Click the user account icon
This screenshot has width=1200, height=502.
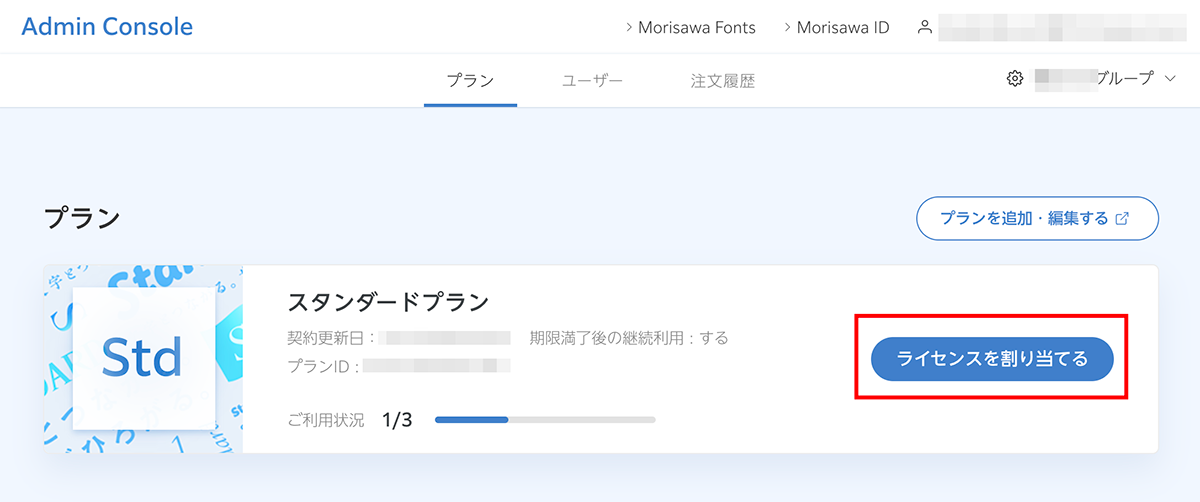point(925,28)
